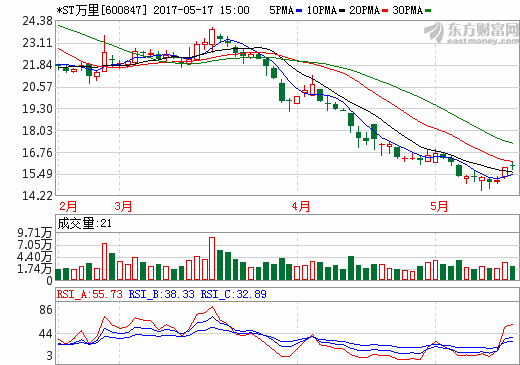The width and height of the screenshot is (520, 365).
Task: Click the 30PMA green legend swatch
Action: [x=428, y=11]
